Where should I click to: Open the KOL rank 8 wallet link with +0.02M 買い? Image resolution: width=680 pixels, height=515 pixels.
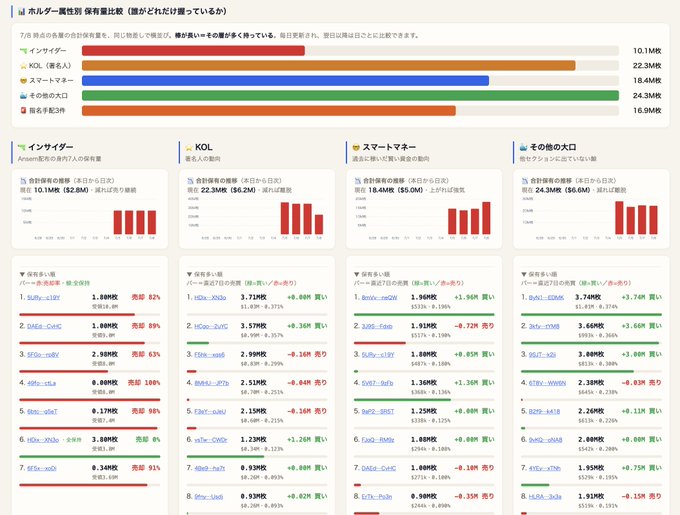209,497
